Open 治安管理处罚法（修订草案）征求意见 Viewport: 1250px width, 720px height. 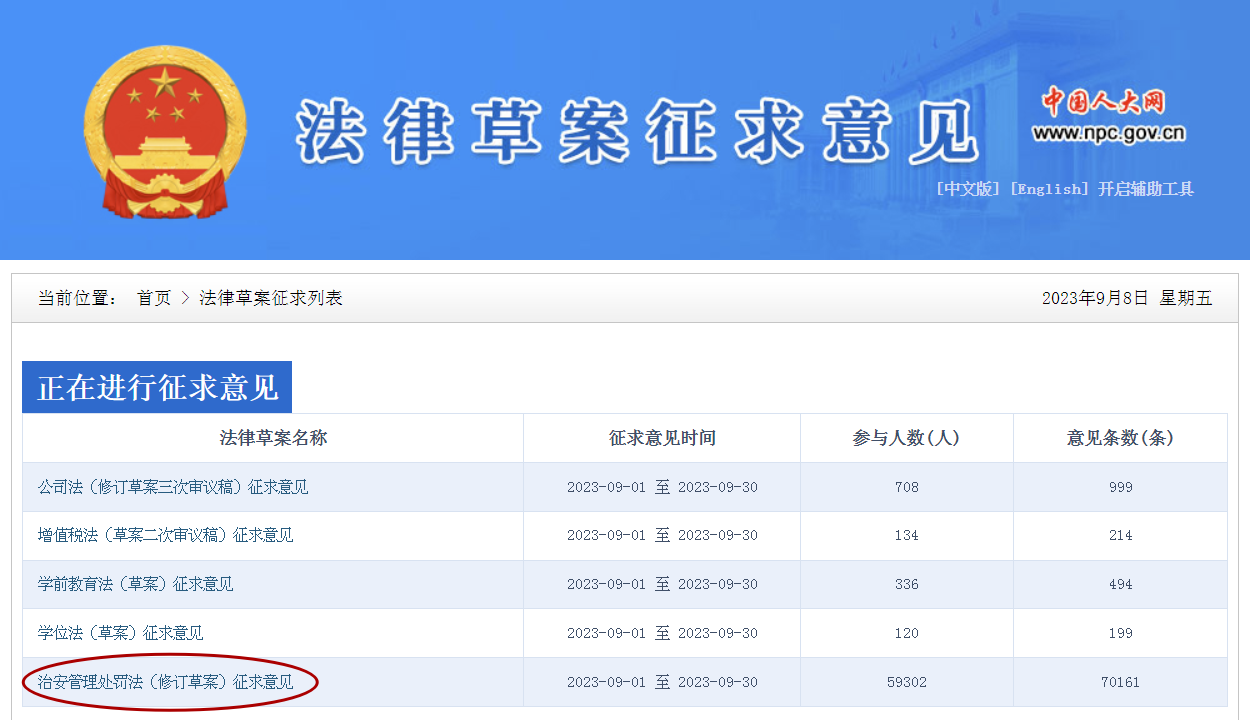click(166, 682)
